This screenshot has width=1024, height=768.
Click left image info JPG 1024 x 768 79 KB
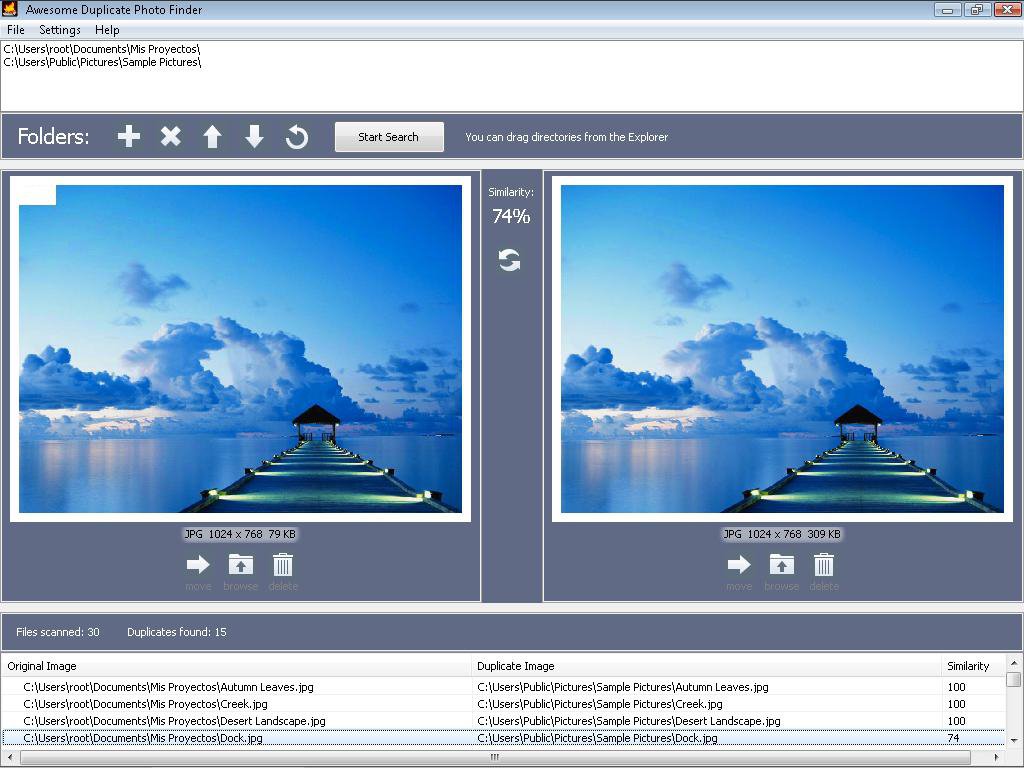[240, 534]
